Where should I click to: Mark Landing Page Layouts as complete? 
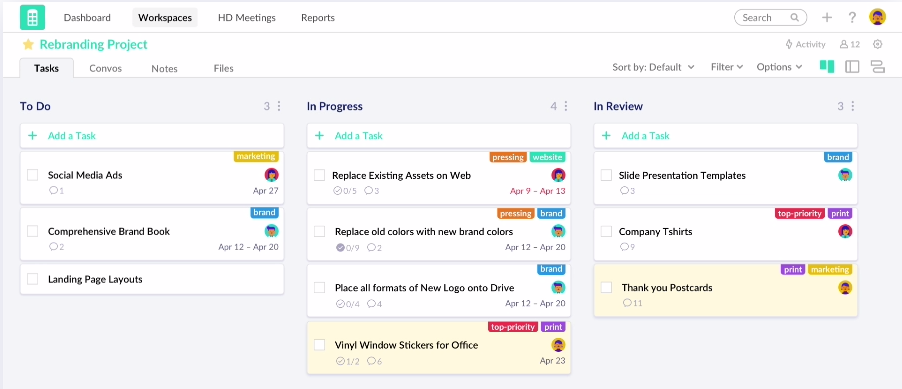pyautogui.click(x=33, y=279)
